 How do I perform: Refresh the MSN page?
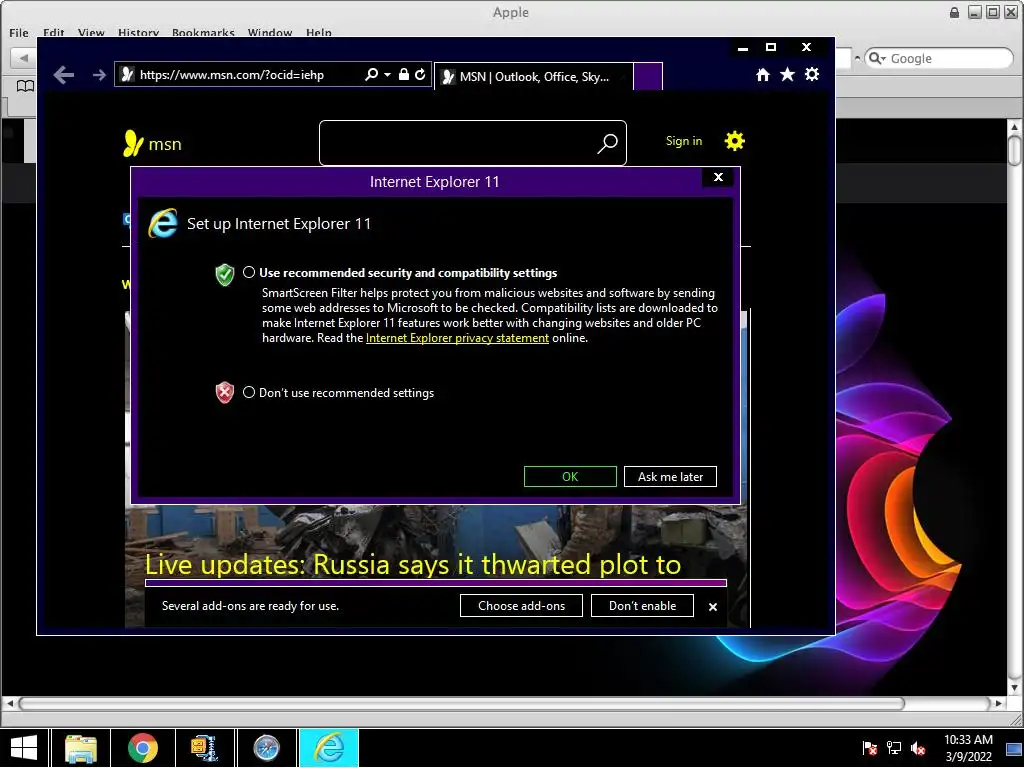(x=420, y=74)
